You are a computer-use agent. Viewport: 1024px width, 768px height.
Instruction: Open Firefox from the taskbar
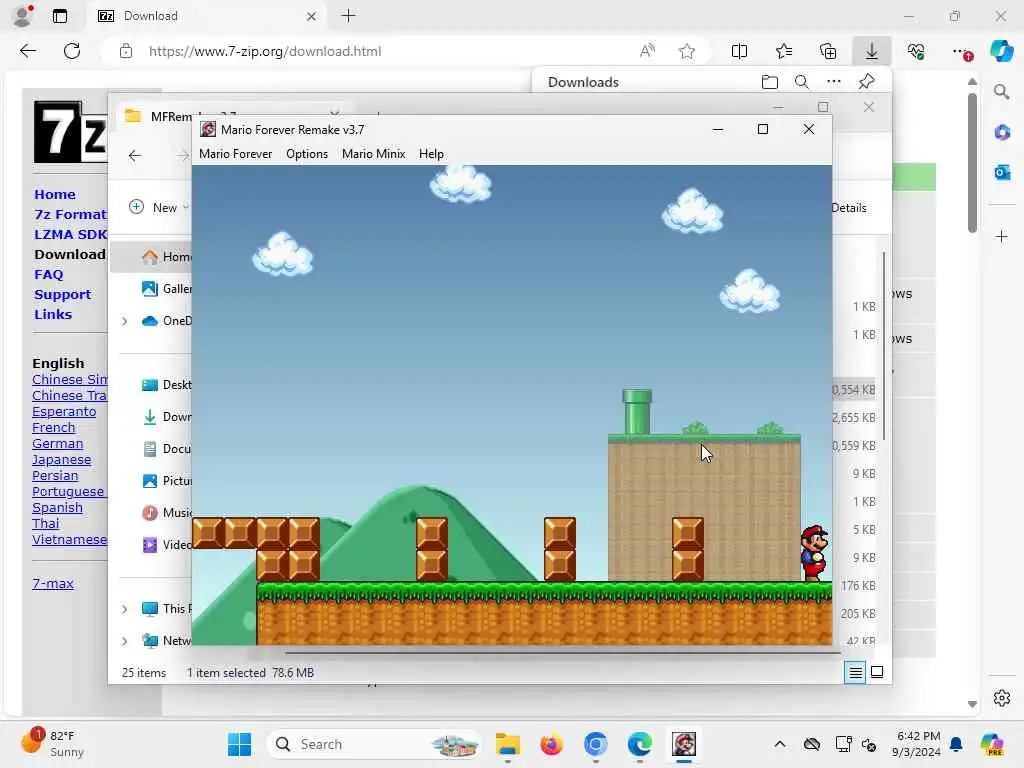coord(551,744)
